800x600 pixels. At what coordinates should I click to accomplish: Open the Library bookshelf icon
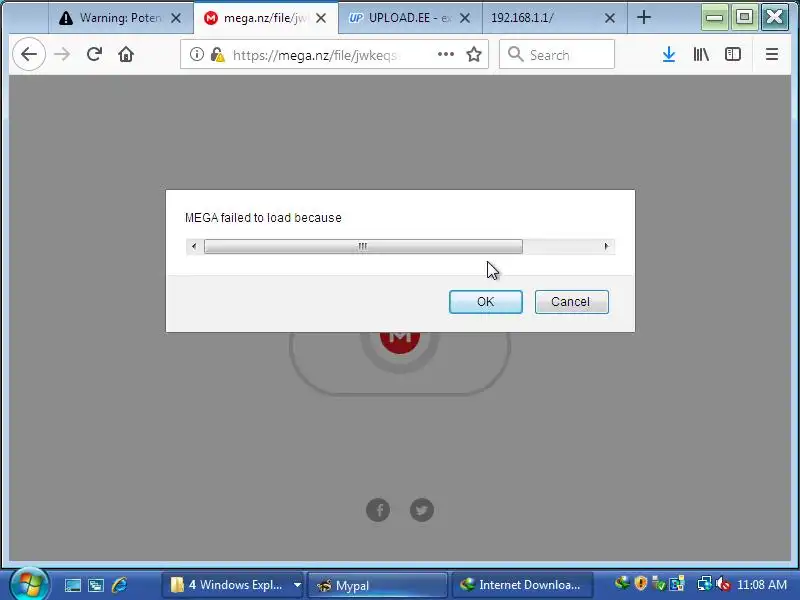(x=701, y=54)
